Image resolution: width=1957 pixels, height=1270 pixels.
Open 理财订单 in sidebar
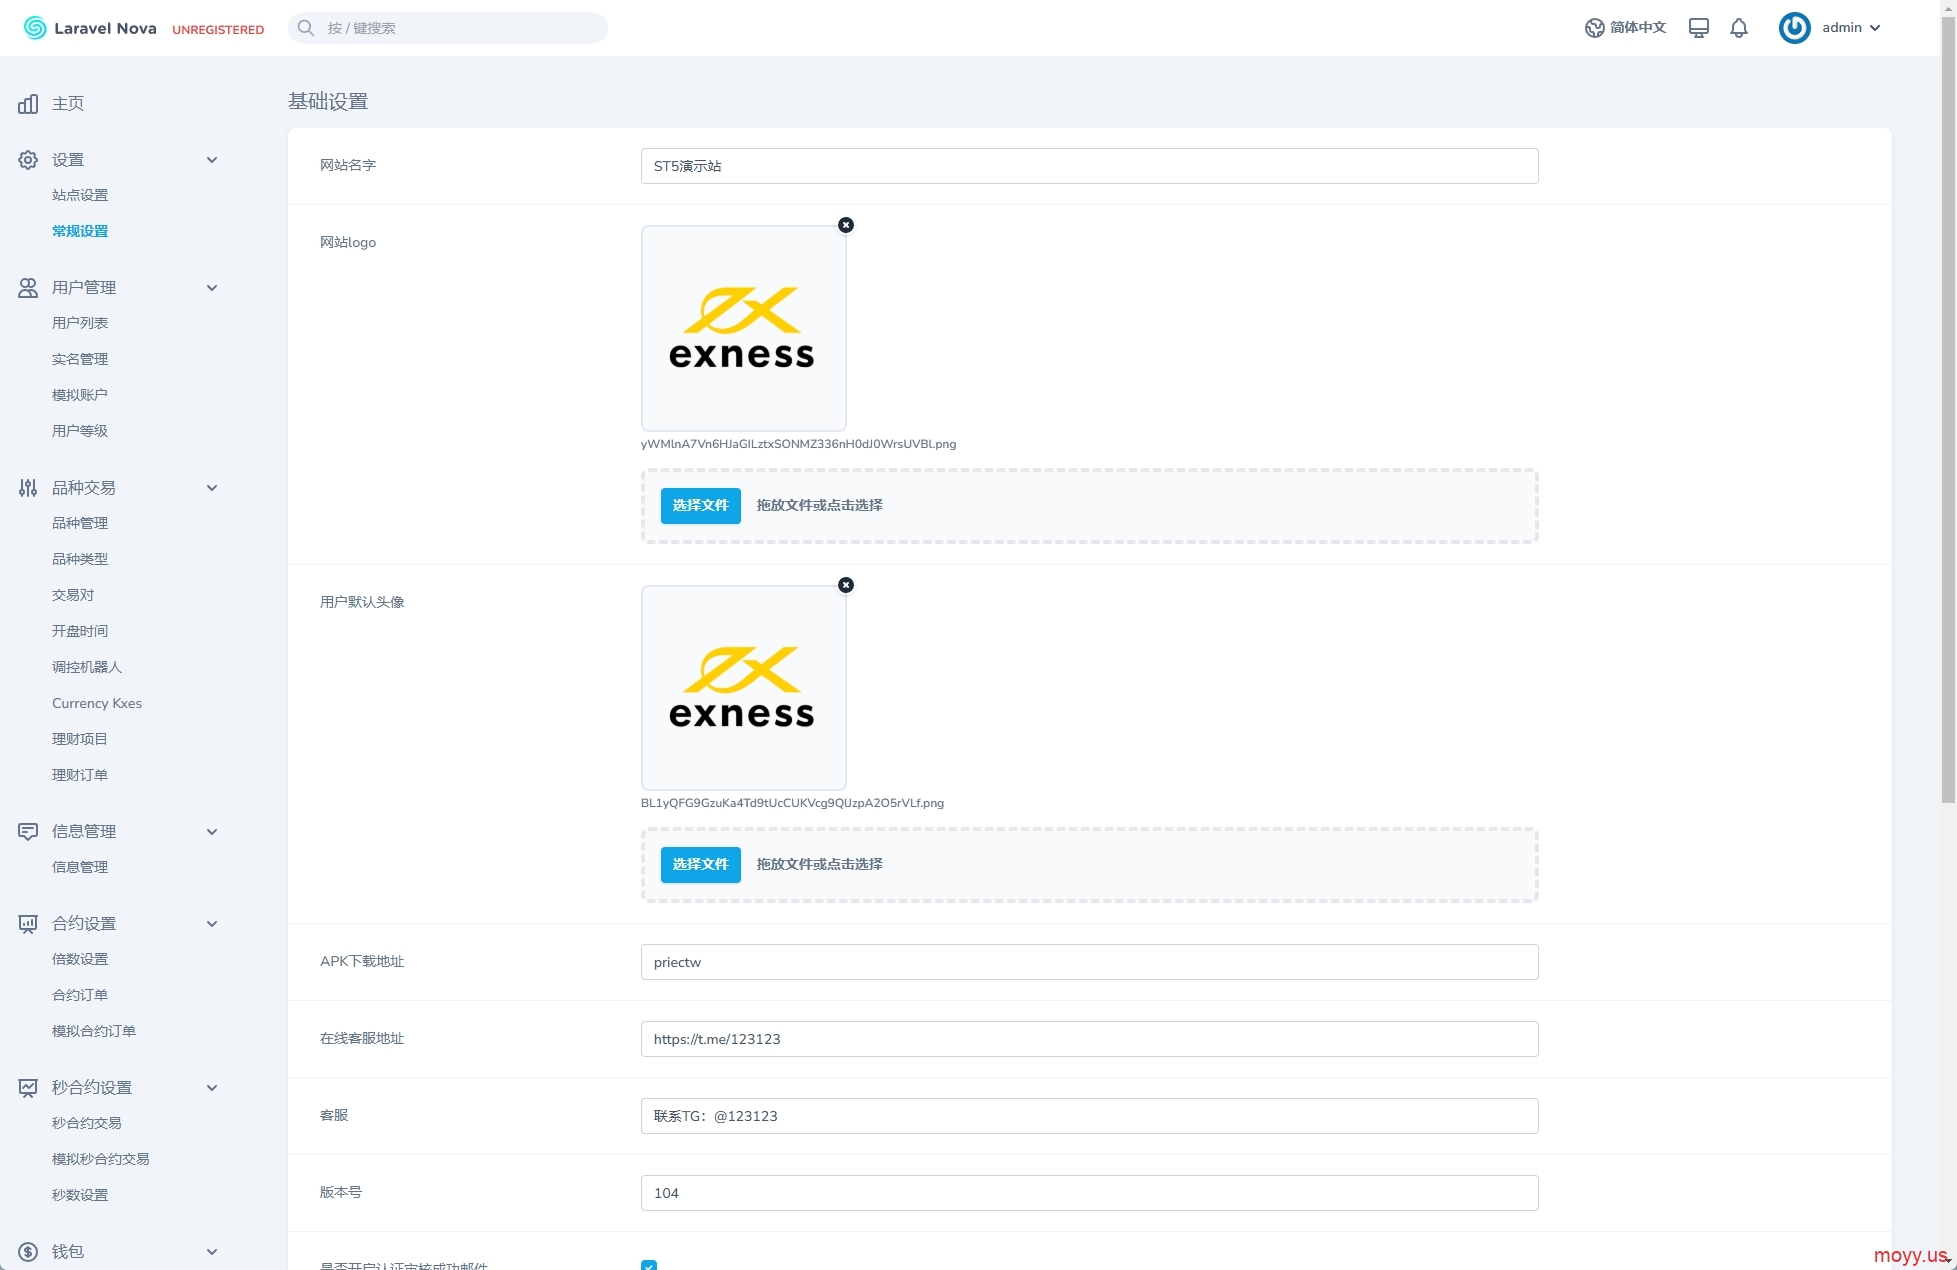tap(80, 775)
